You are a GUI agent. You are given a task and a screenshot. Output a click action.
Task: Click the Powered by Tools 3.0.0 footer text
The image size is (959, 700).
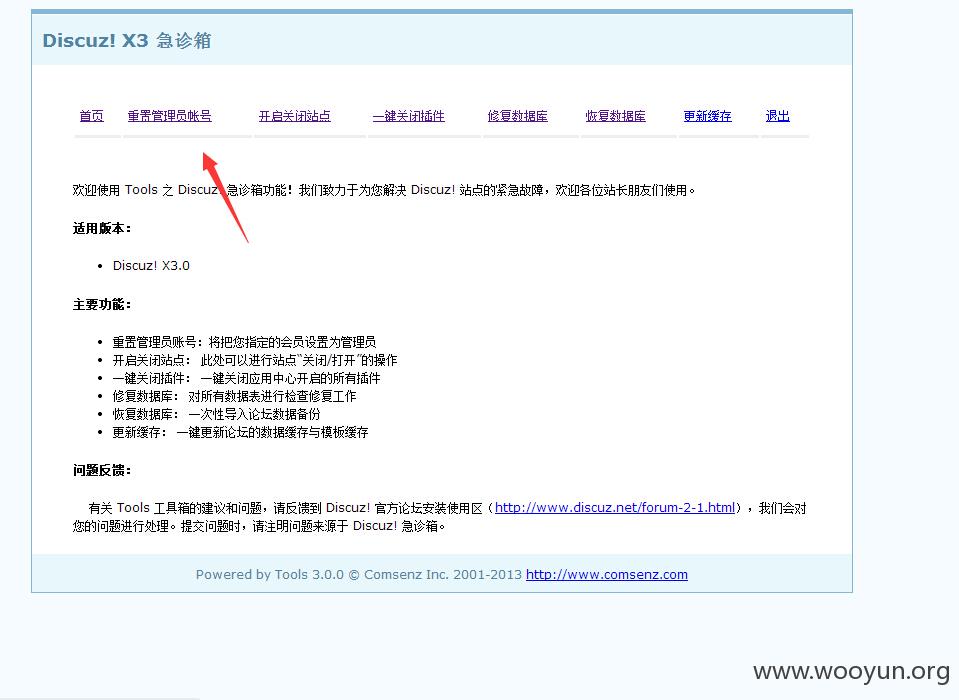(x=359, y=575)
